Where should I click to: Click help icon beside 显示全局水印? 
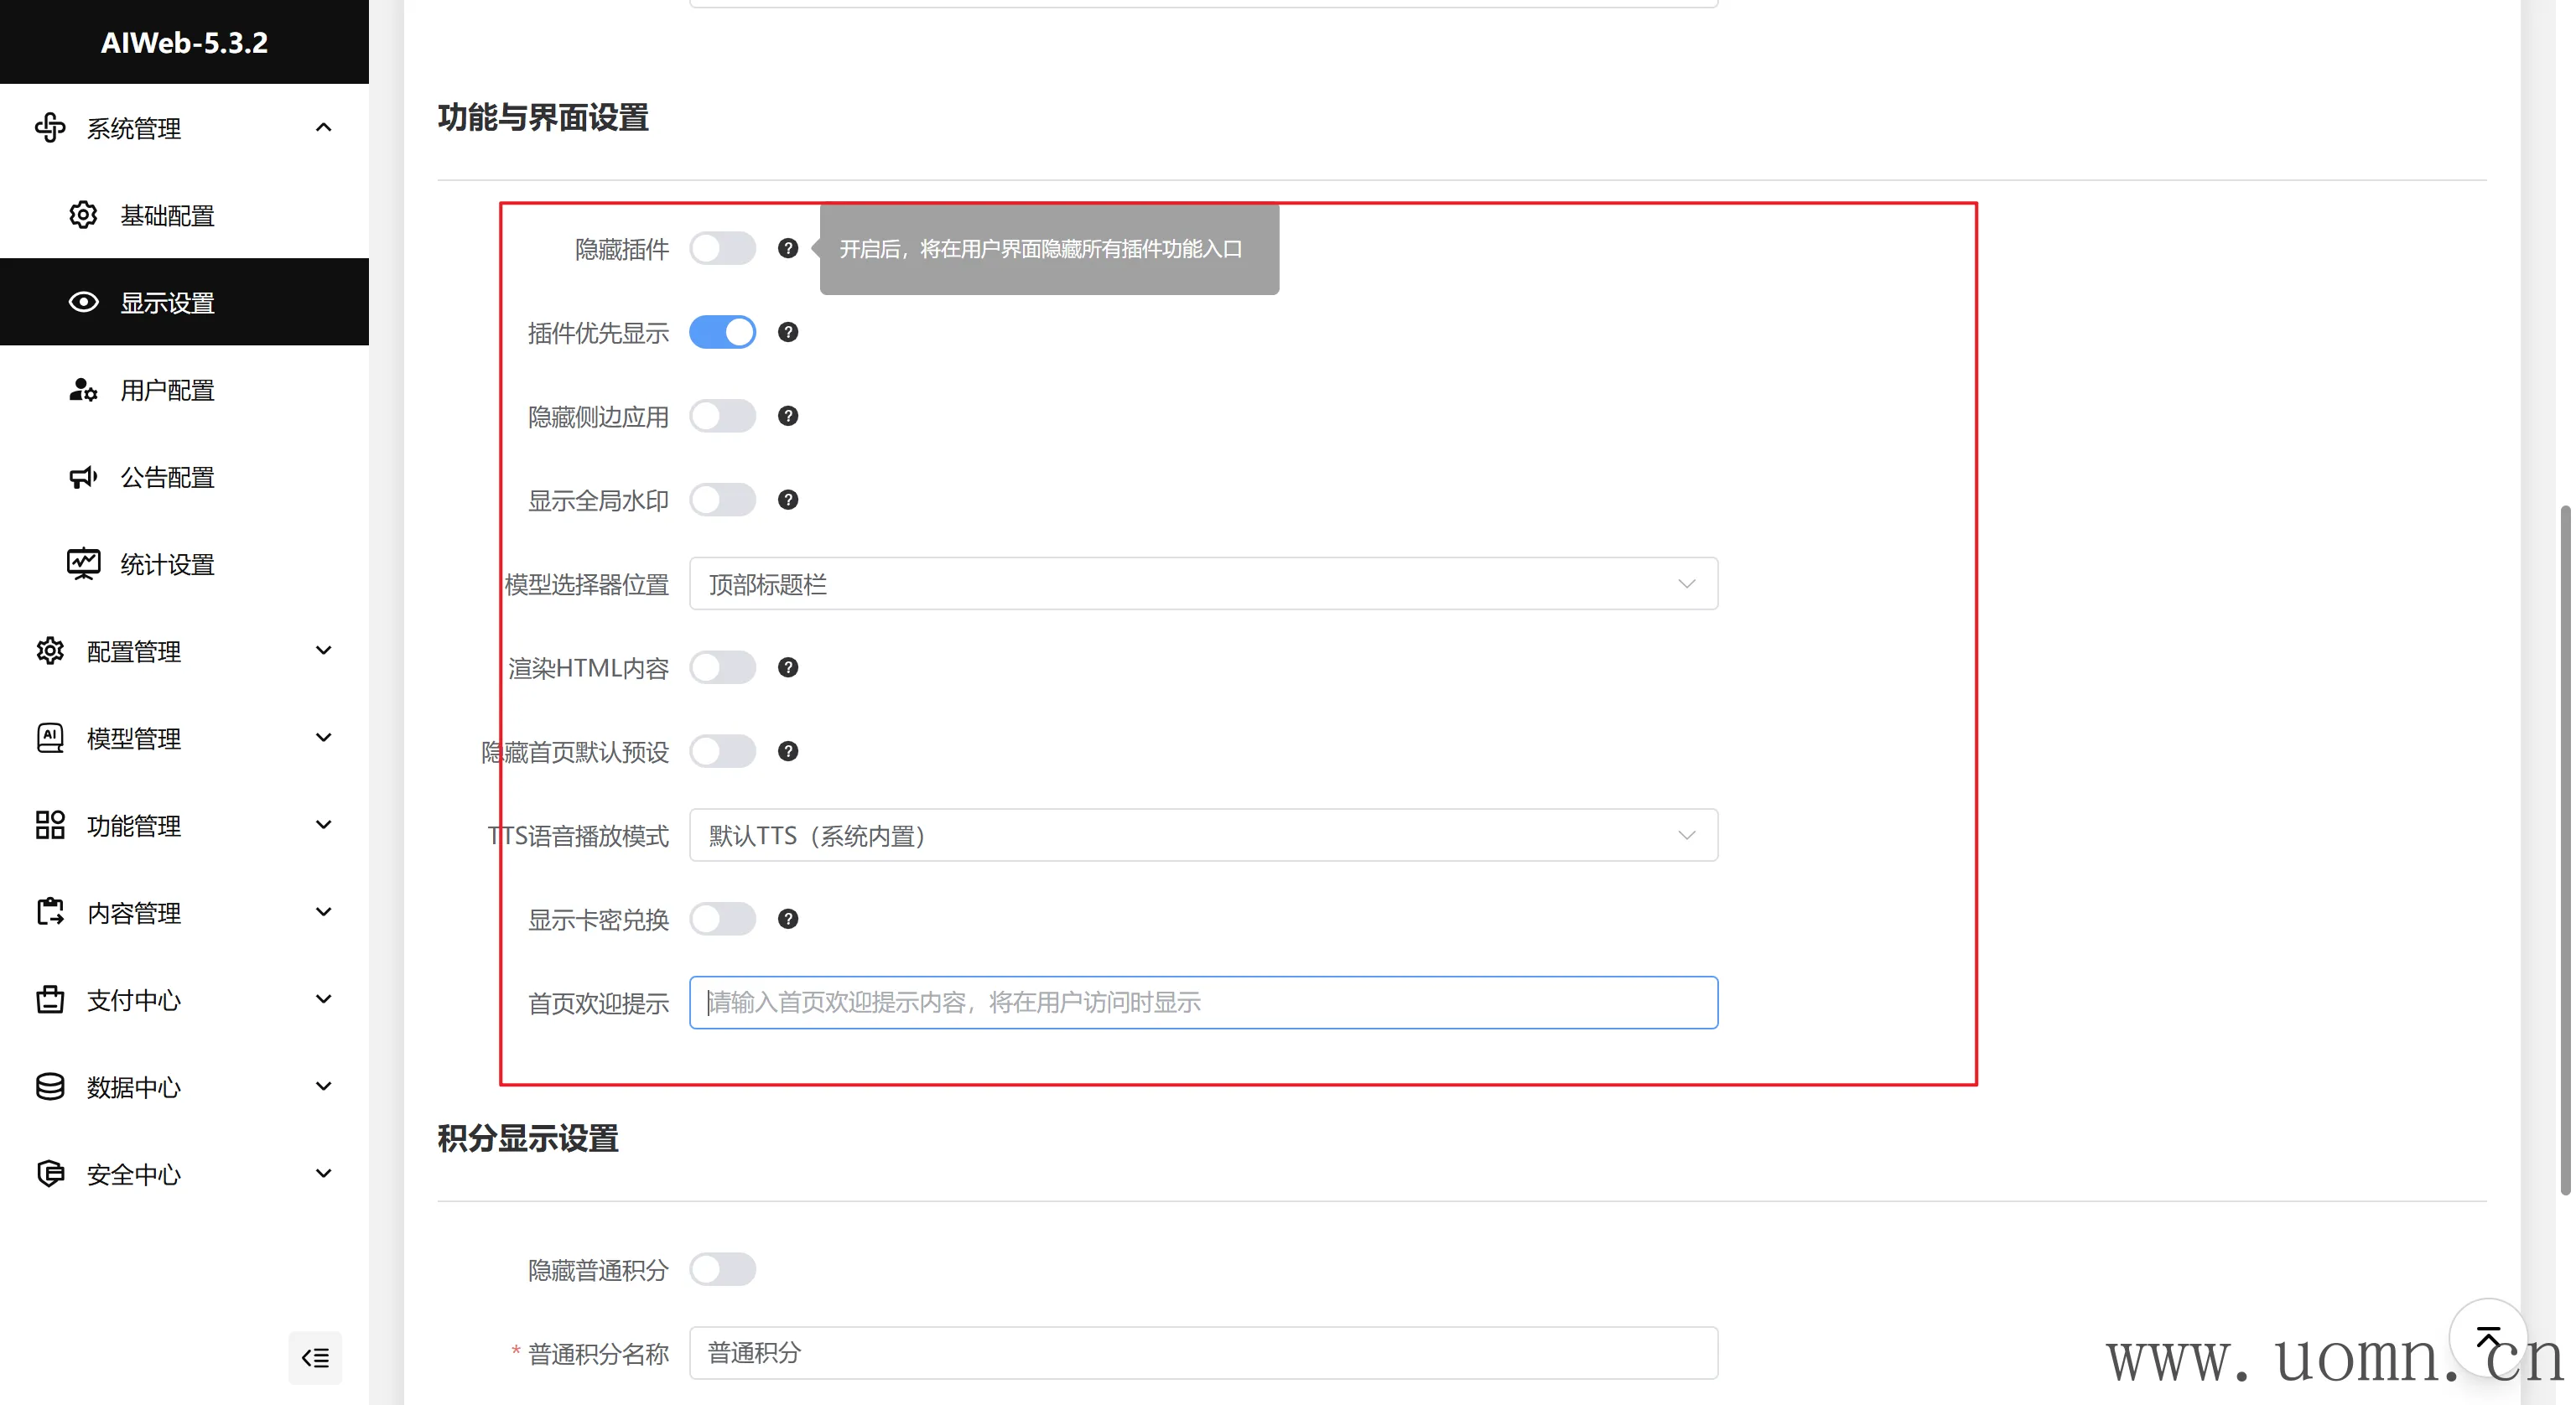coord(788,500)
